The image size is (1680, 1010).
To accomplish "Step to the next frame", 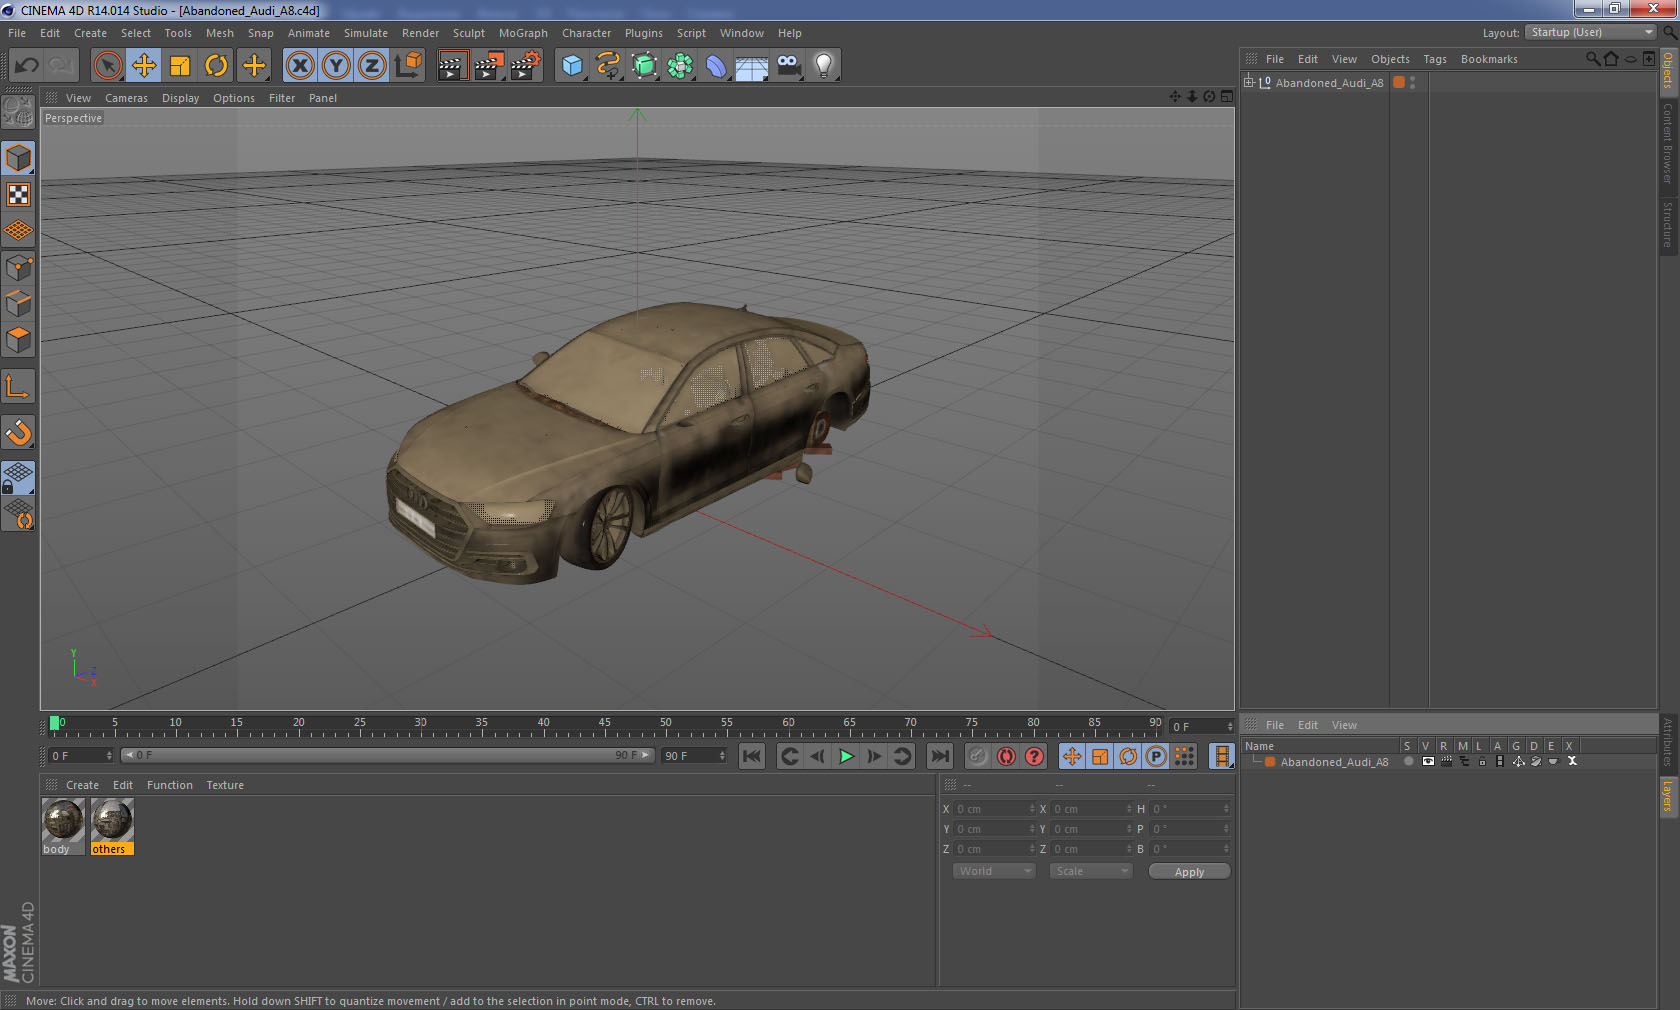I will [x=874, y=756].
